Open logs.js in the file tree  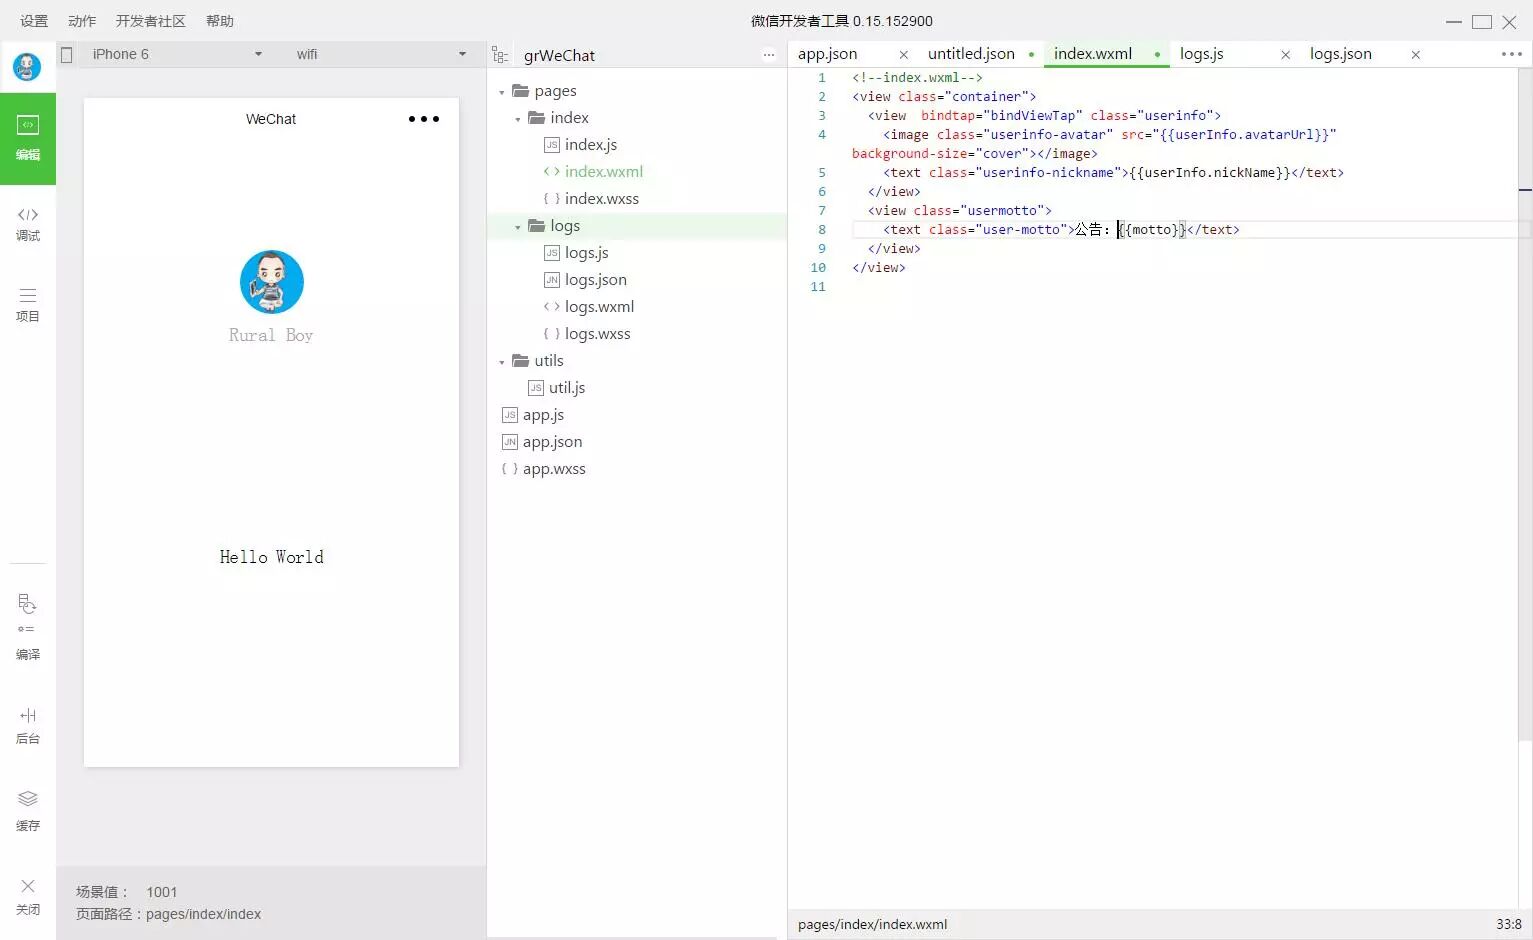[x=587, y=253]
